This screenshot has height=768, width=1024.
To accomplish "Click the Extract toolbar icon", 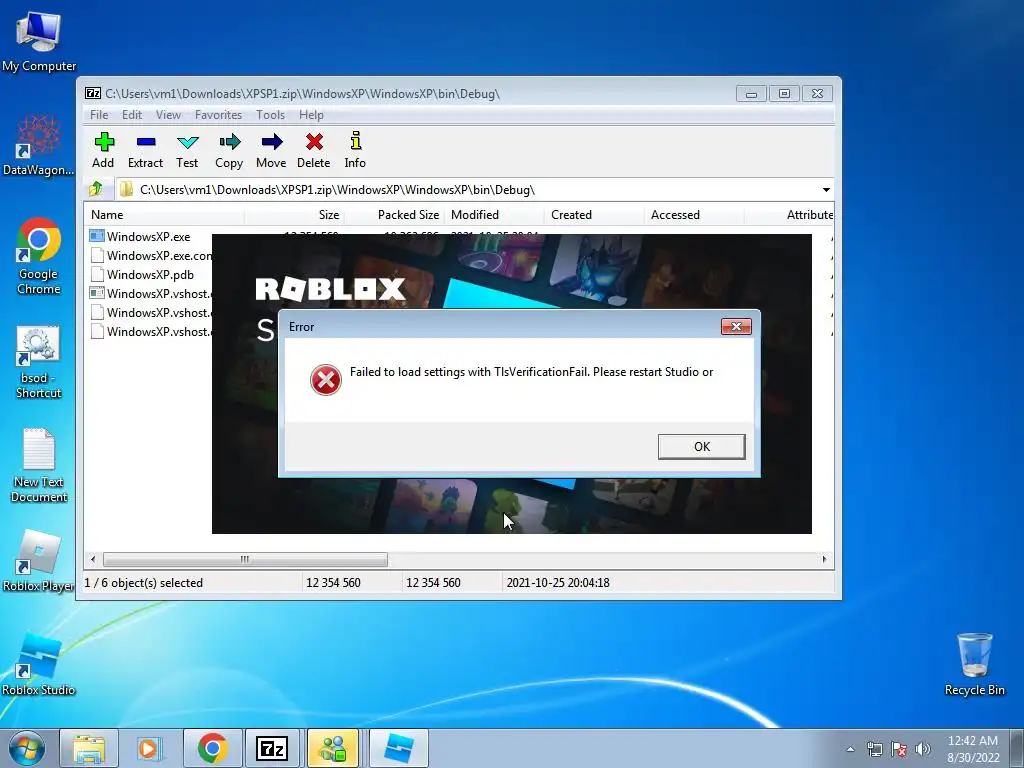I will (146, 150).
